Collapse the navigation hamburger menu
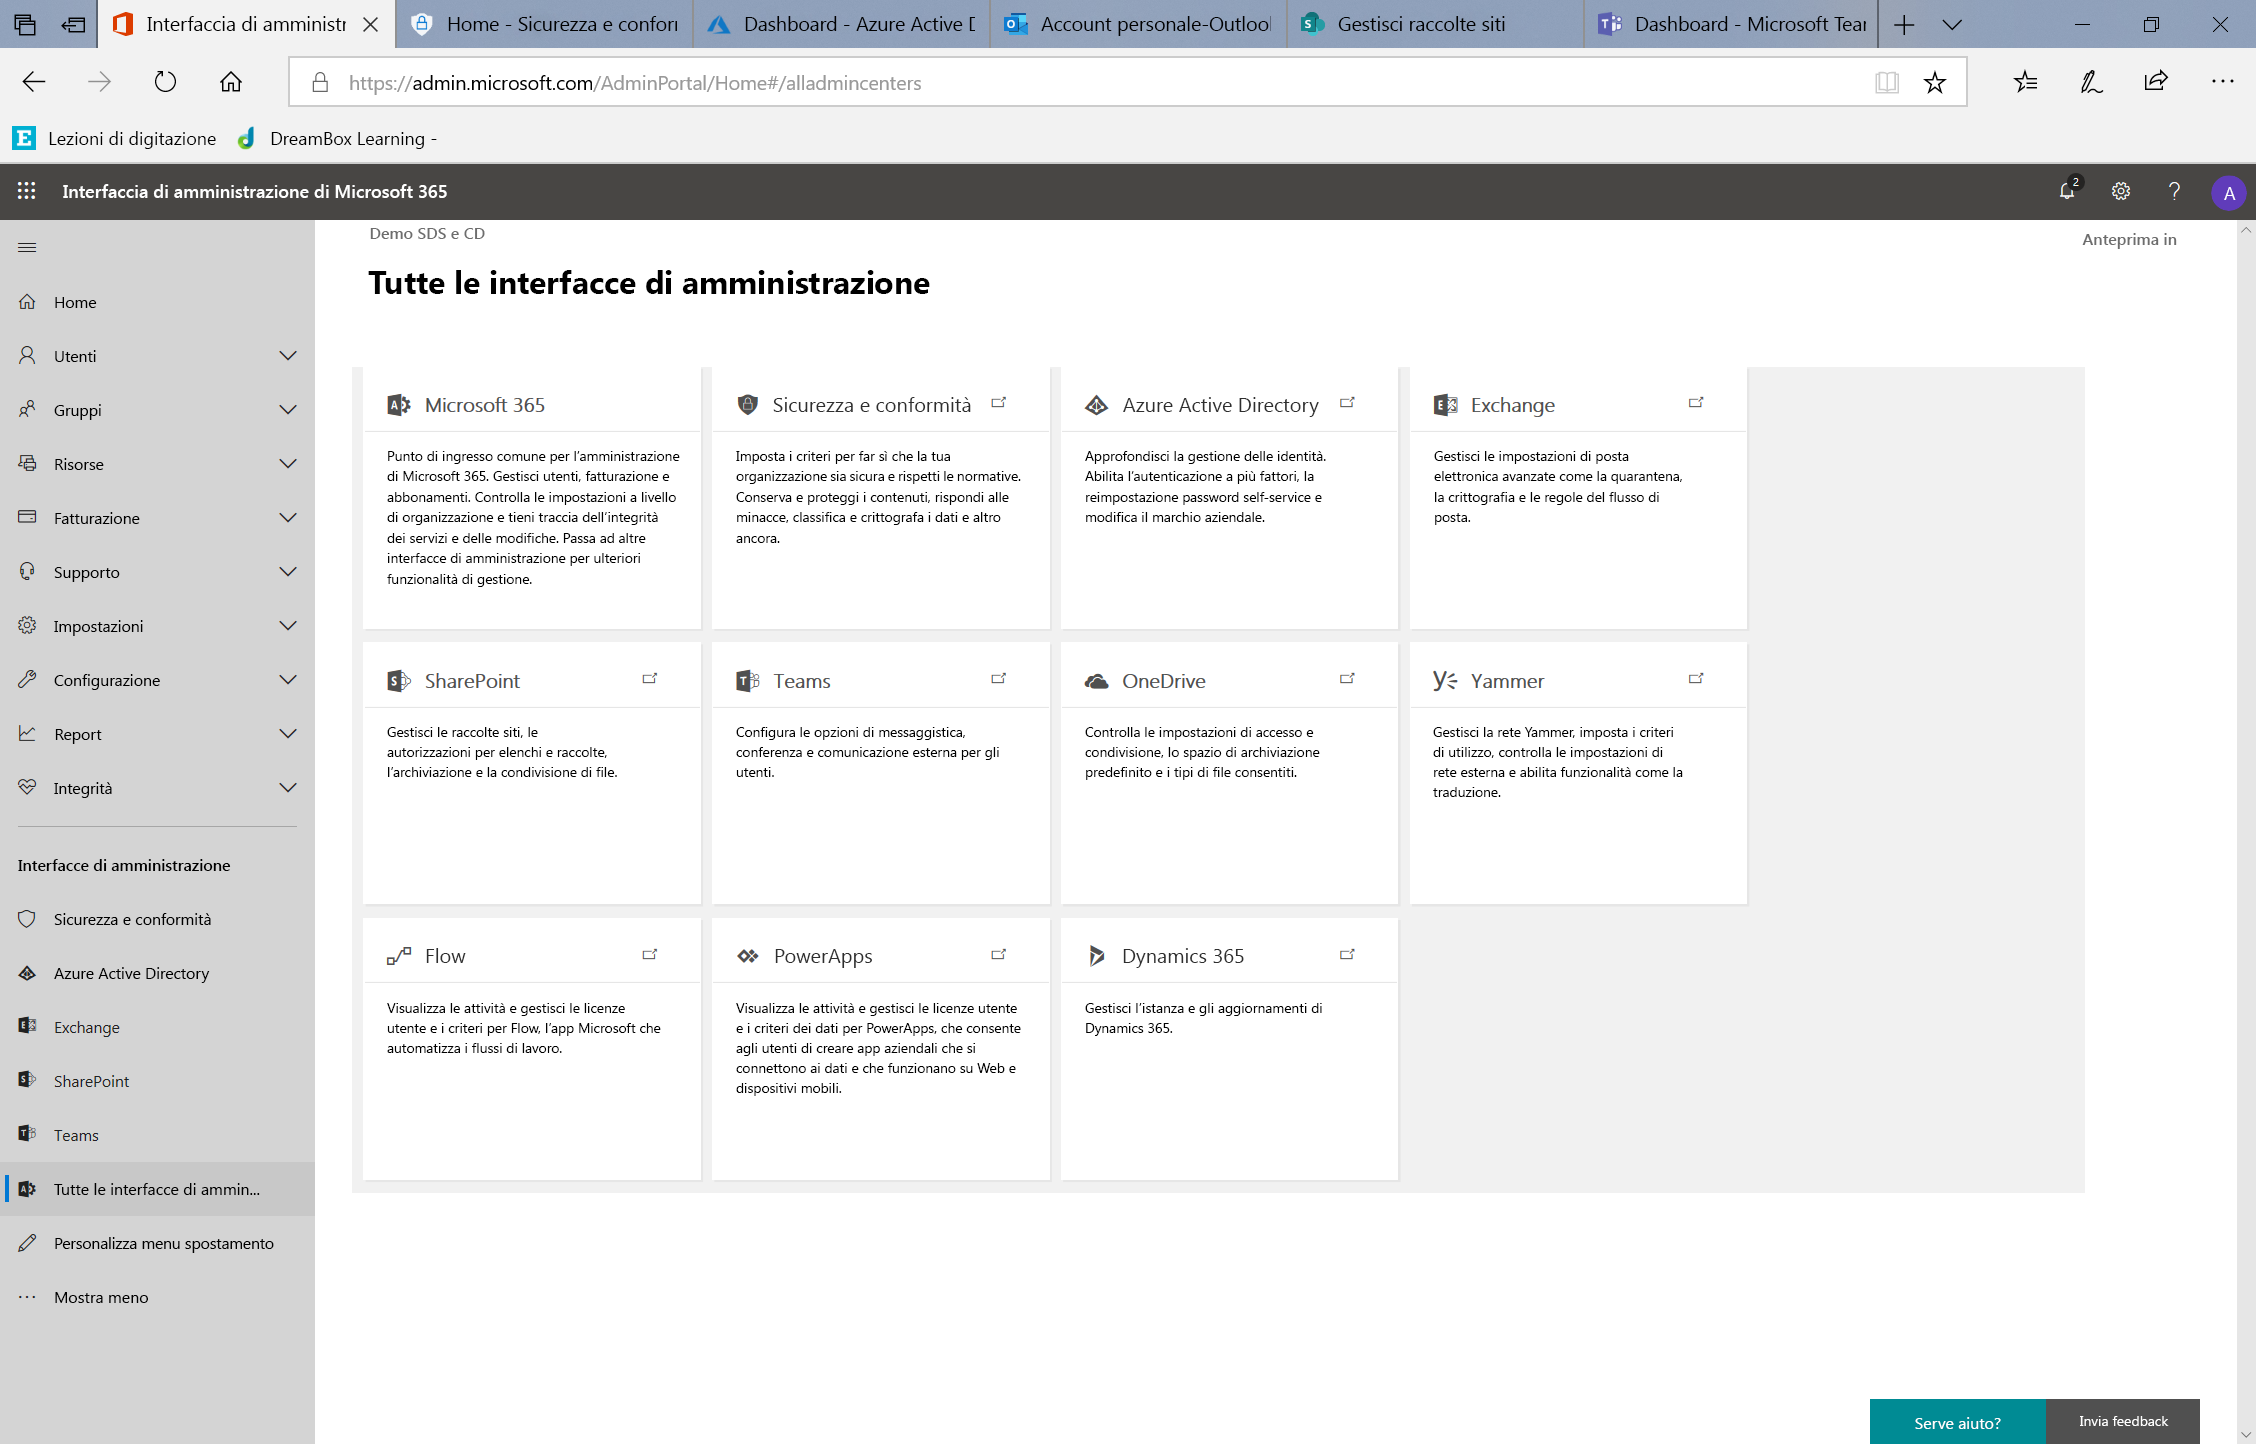This screenshot has width=2256, height=1444. click(x=27, y=247)
